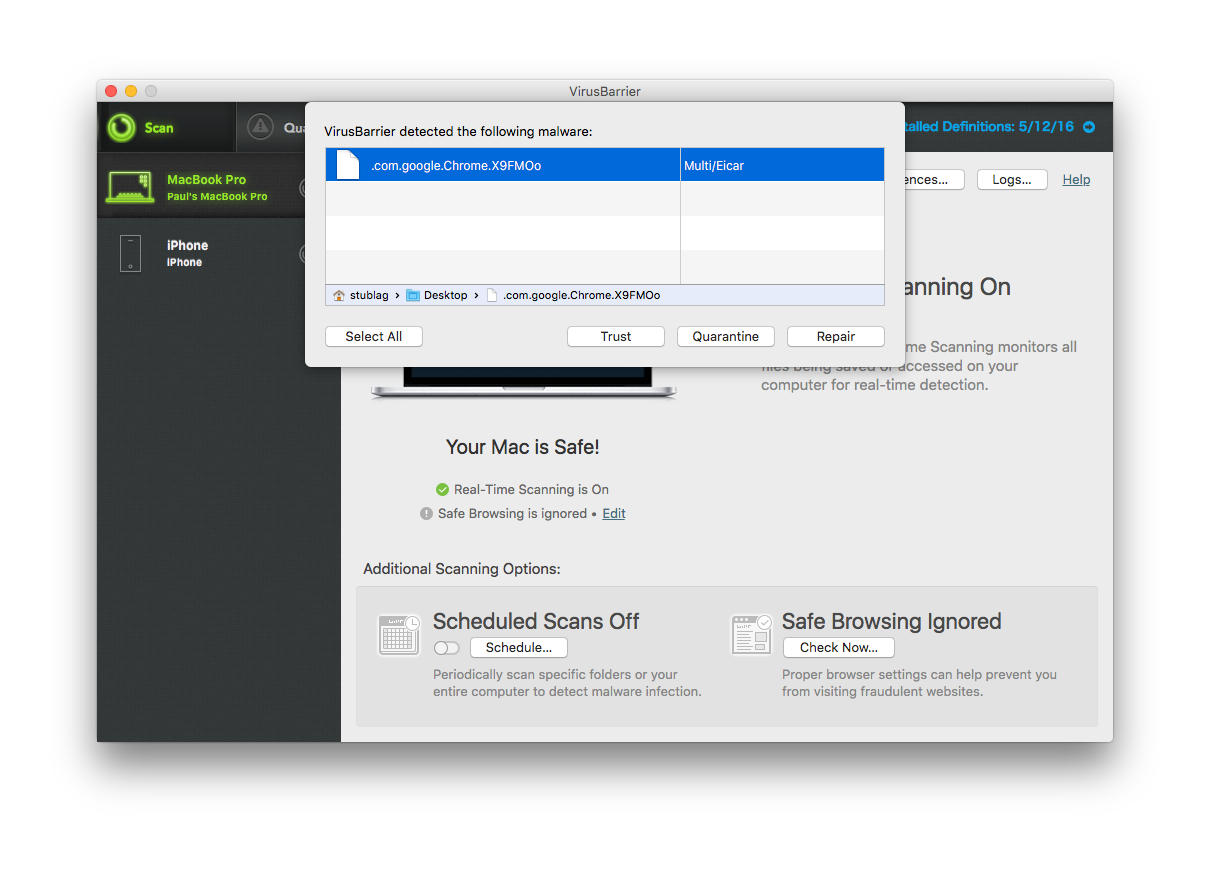Click the partly hidden Preferences... button
1210x870 pixels.
(x=934, y=180)
